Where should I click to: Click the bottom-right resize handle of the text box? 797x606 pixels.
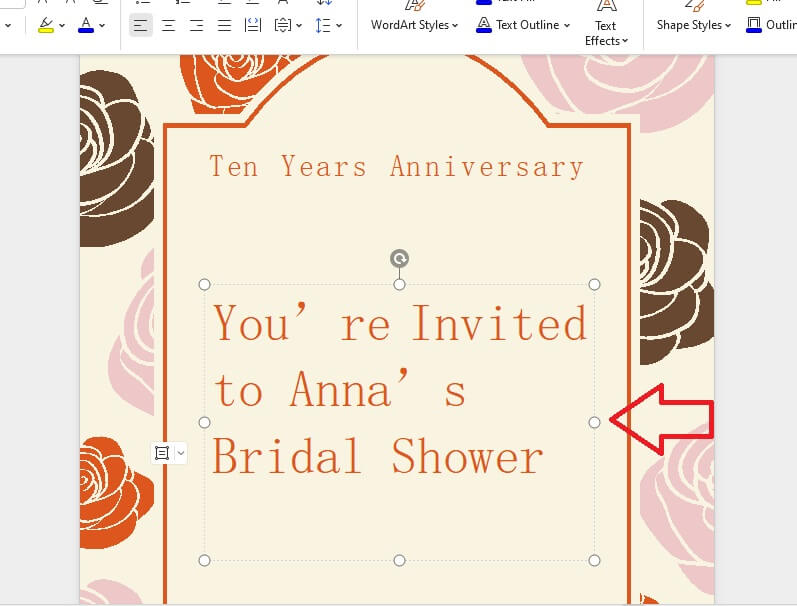[594, 560]
